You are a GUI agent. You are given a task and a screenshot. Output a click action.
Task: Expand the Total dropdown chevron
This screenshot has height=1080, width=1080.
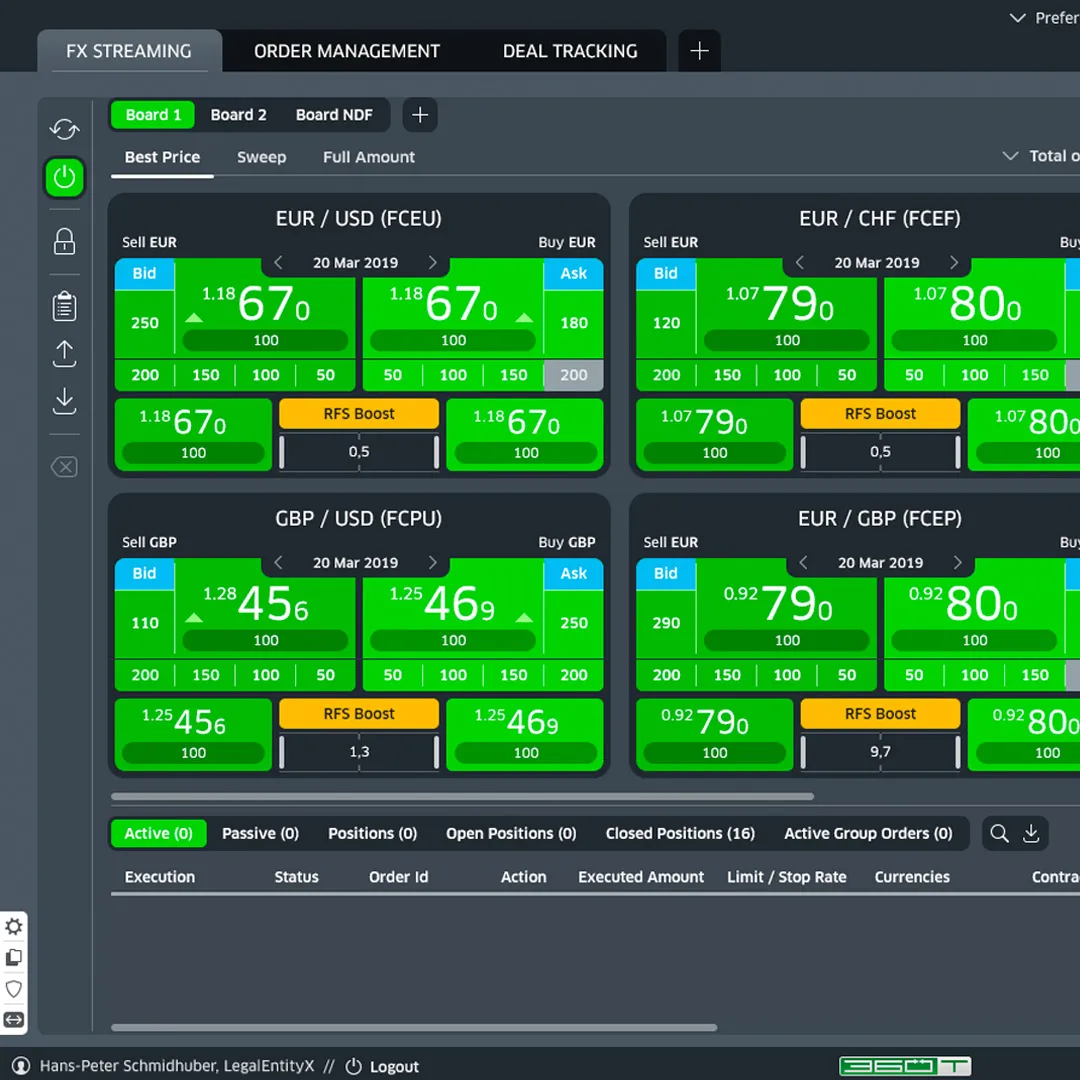(x=1010, y=156)
